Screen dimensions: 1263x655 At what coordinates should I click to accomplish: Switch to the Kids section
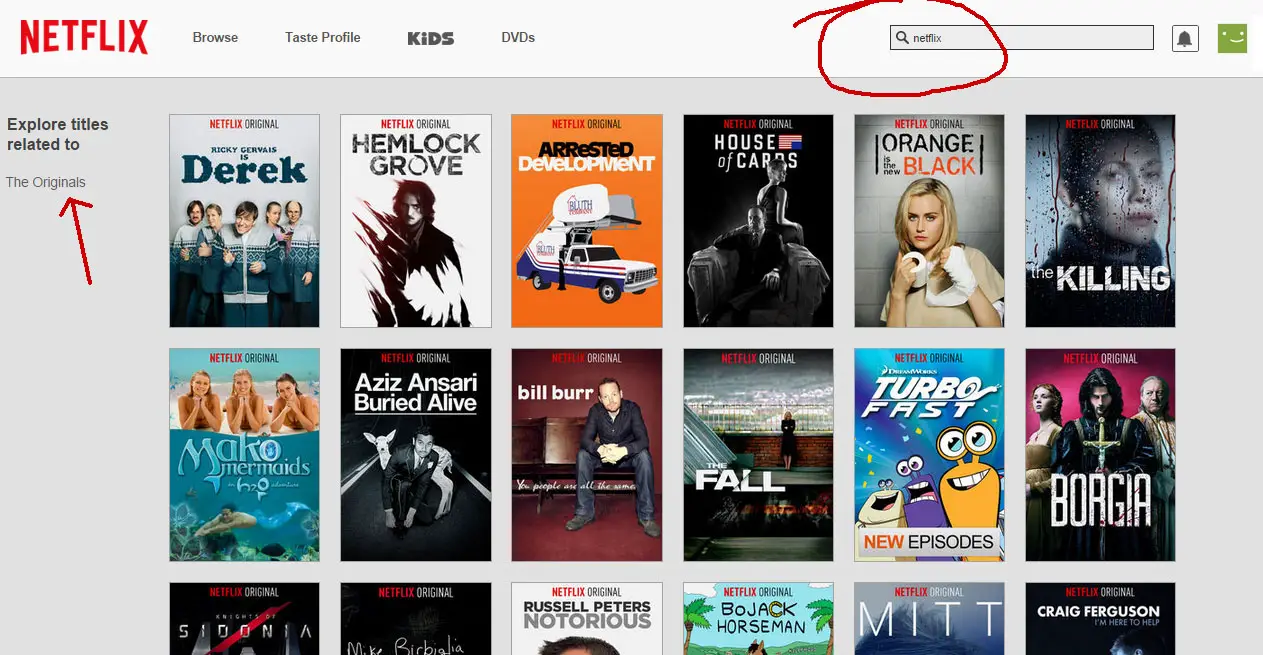pos(431,38)
